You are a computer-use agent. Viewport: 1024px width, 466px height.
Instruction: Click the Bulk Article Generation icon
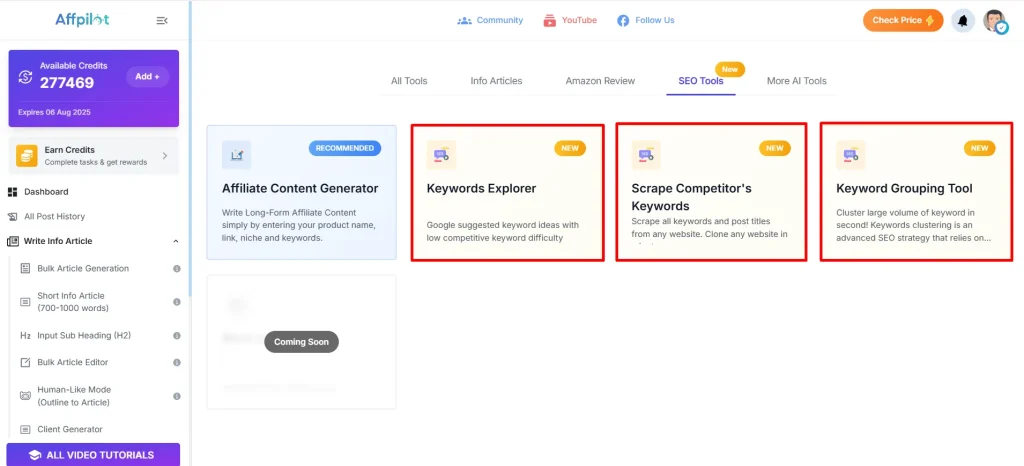point(25,268)
